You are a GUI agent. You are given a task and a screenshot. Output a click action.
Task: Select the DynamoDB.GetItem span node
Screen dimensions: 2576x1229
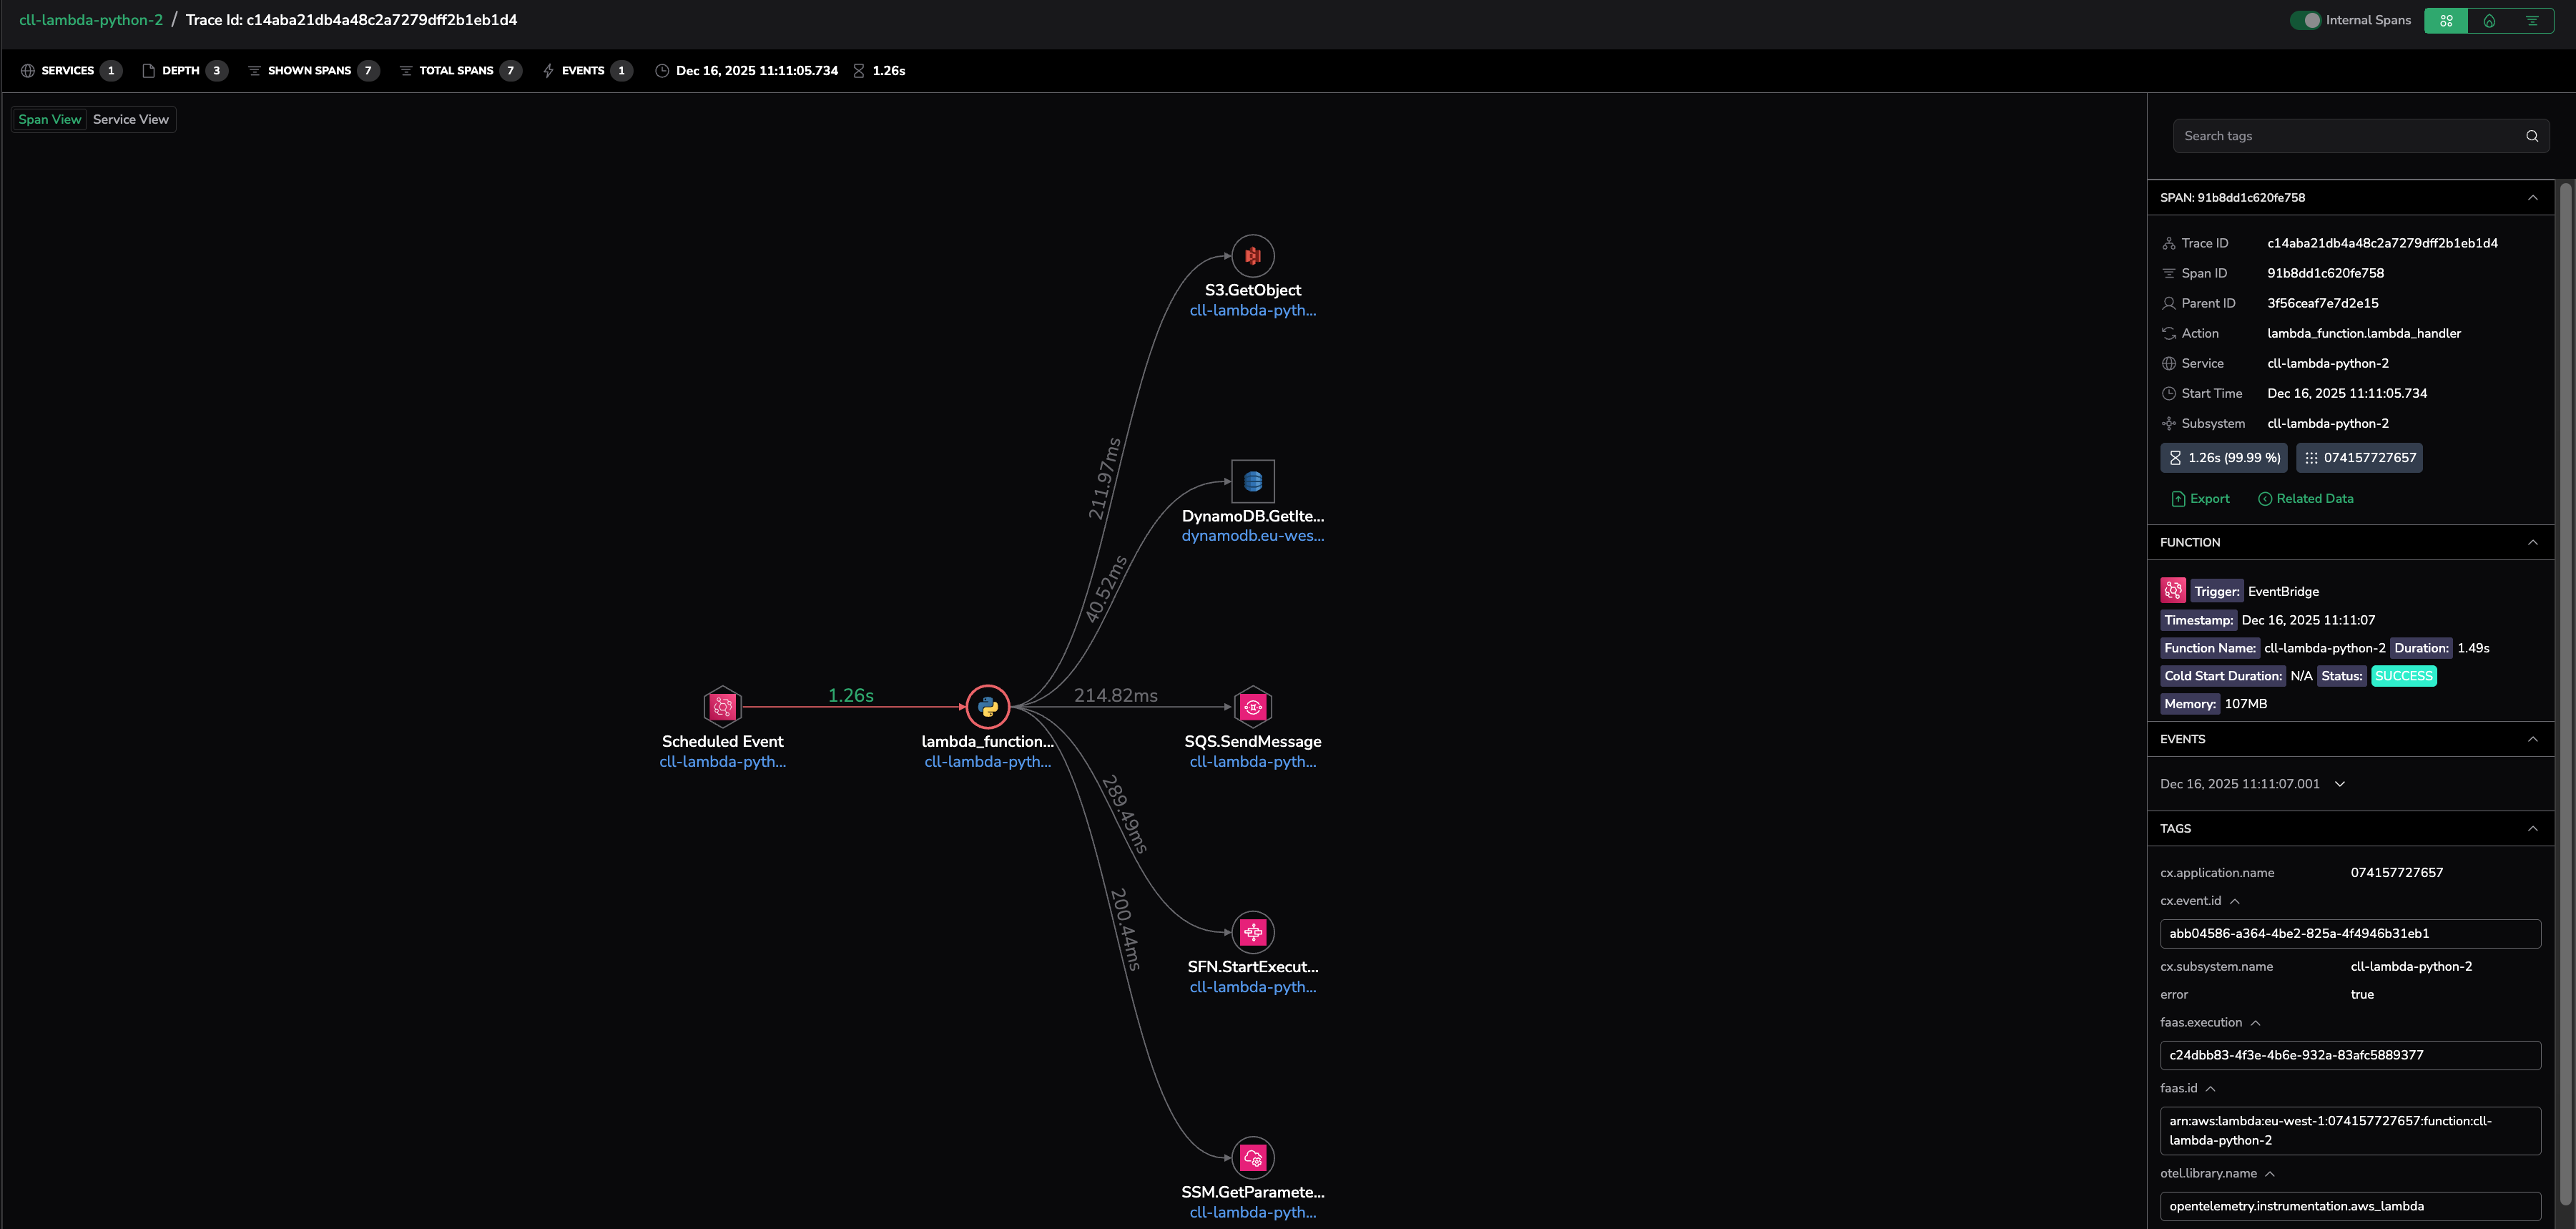[1252, 482]
